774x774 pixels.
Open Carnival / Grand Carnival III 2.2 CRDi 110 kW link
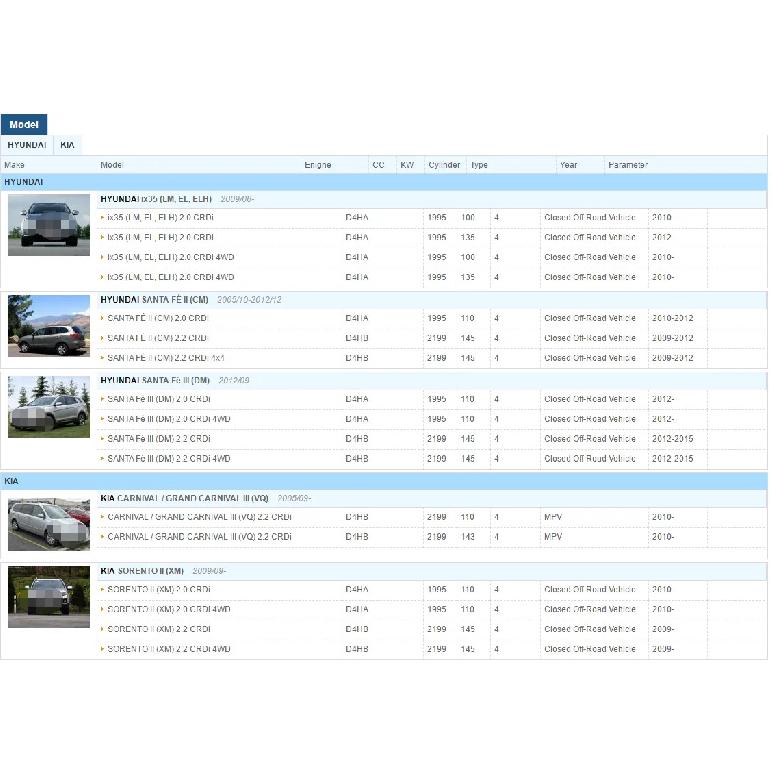199,517
